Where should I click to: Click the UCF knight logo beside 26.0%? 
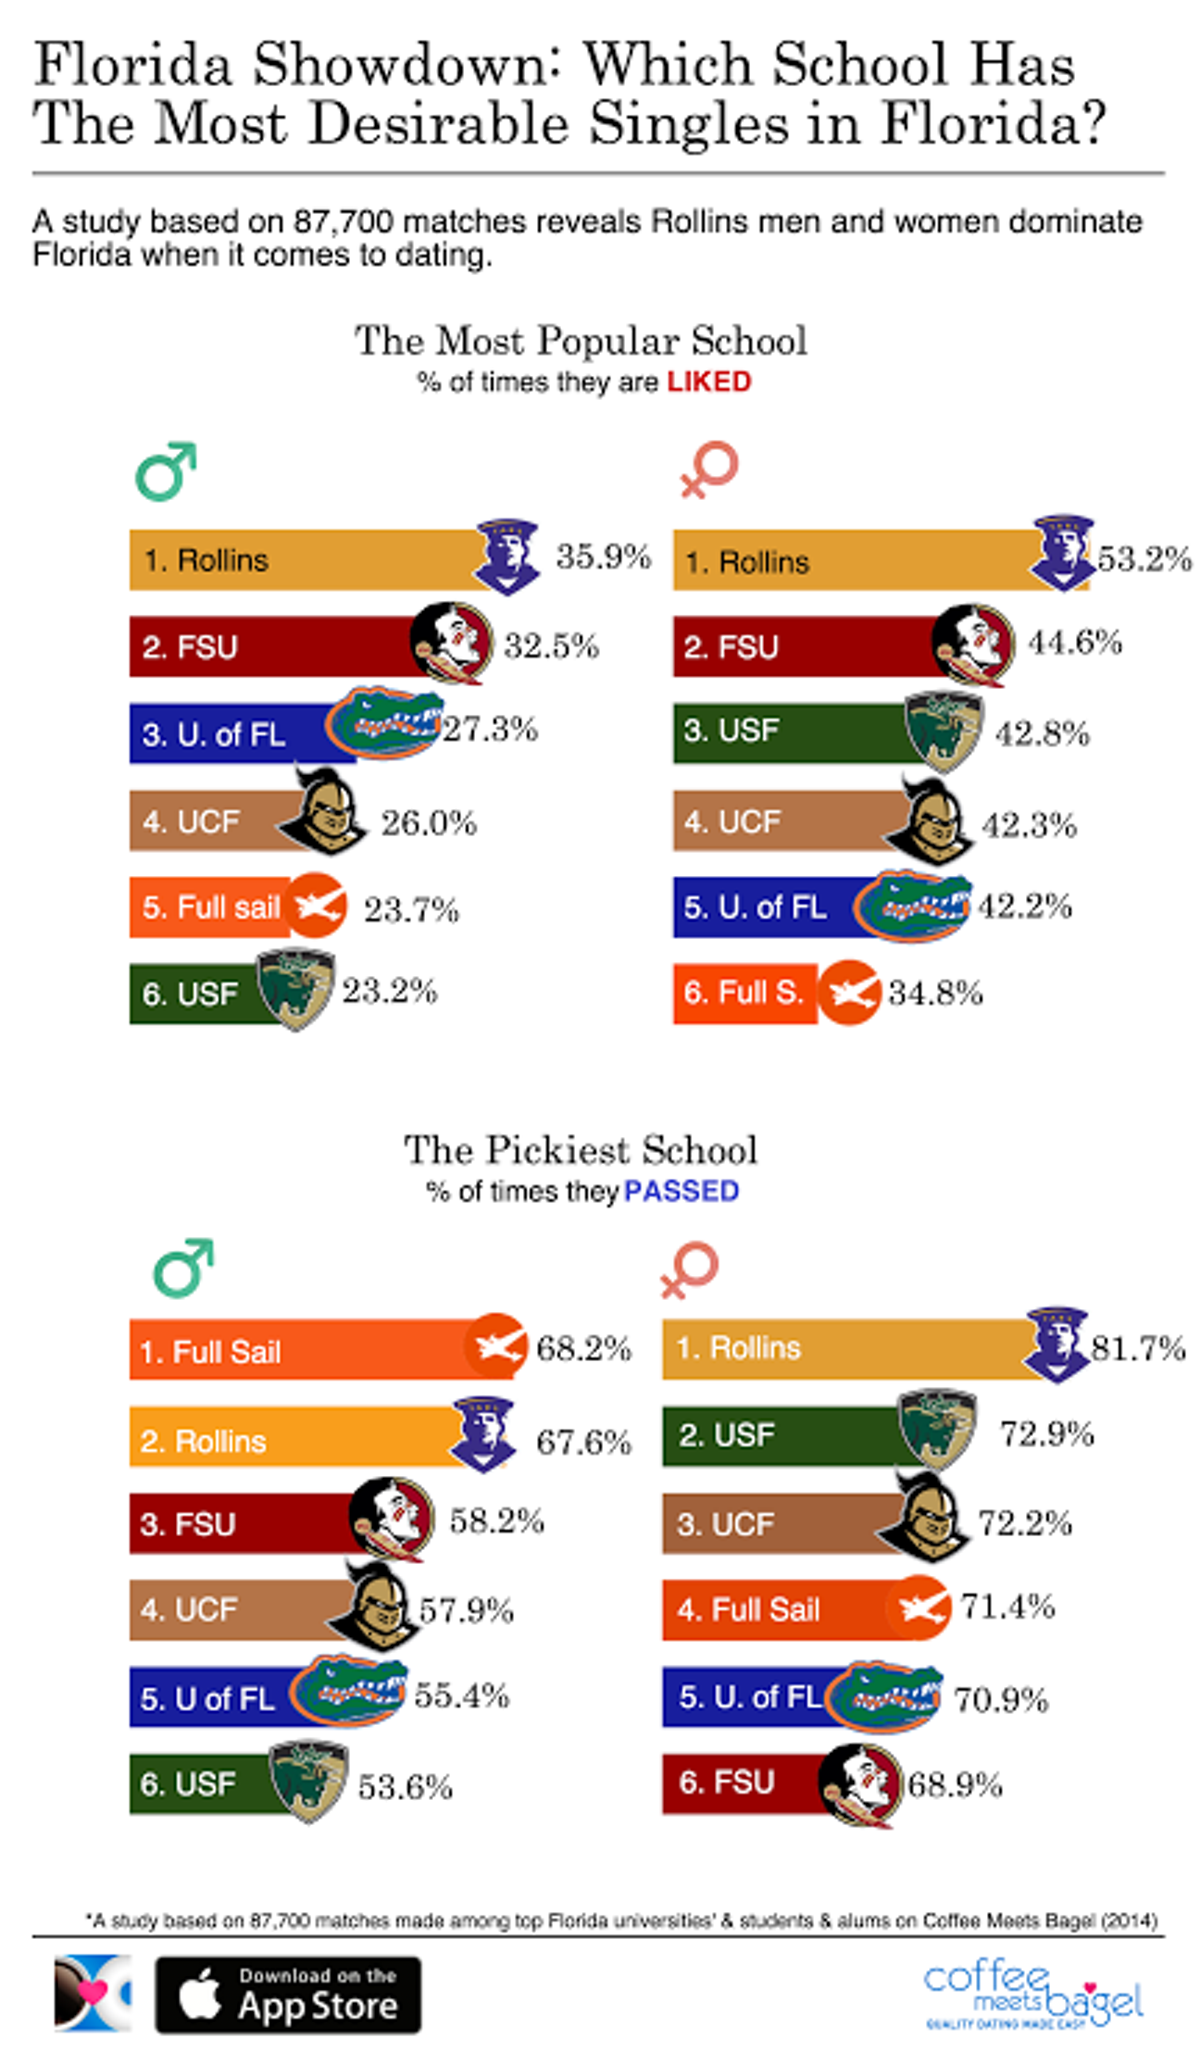[x=323, y=812]
